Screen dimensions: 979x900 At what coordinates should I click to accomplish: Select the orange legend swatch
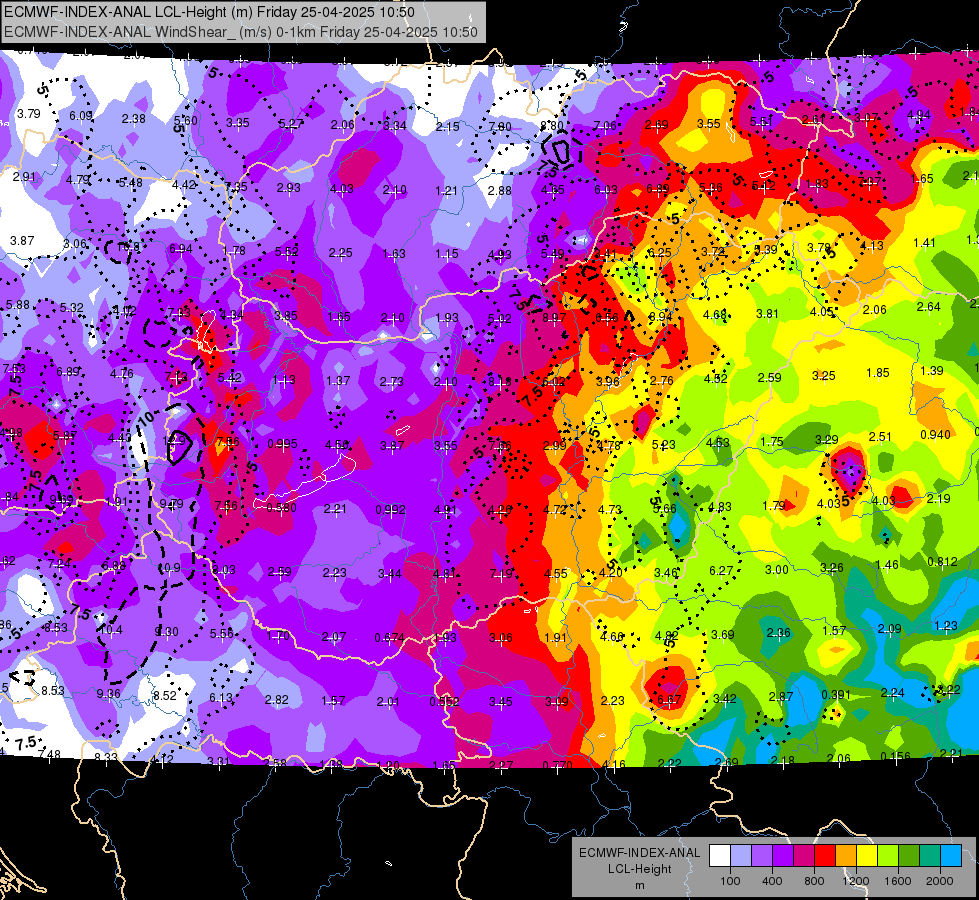click(846, 856)
